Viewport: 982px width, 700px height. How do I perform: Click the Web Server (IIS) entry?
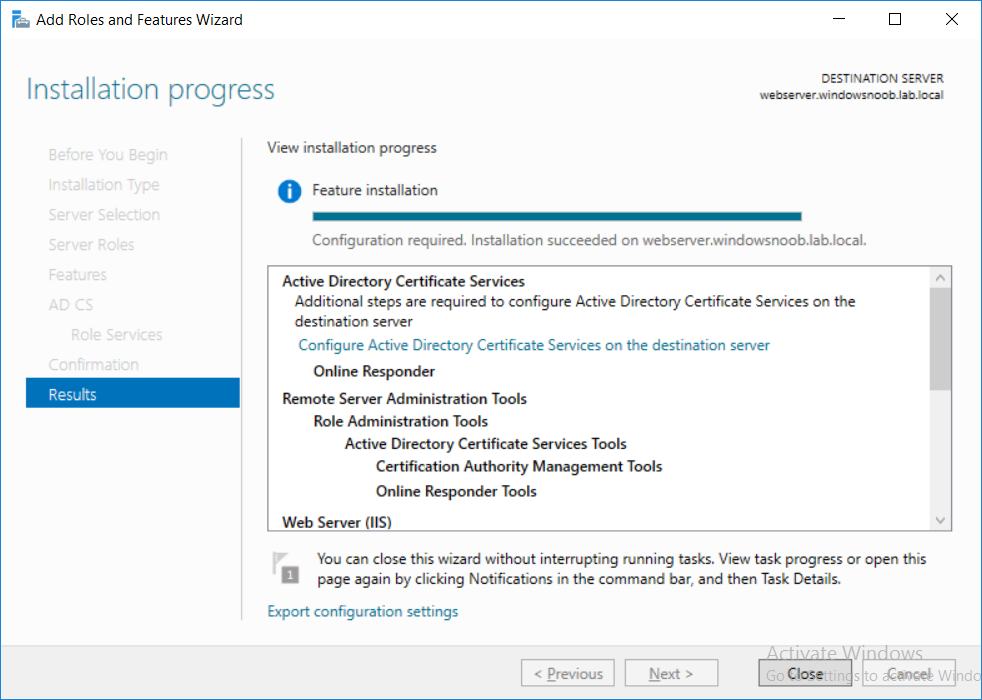(x=337, y=522)
